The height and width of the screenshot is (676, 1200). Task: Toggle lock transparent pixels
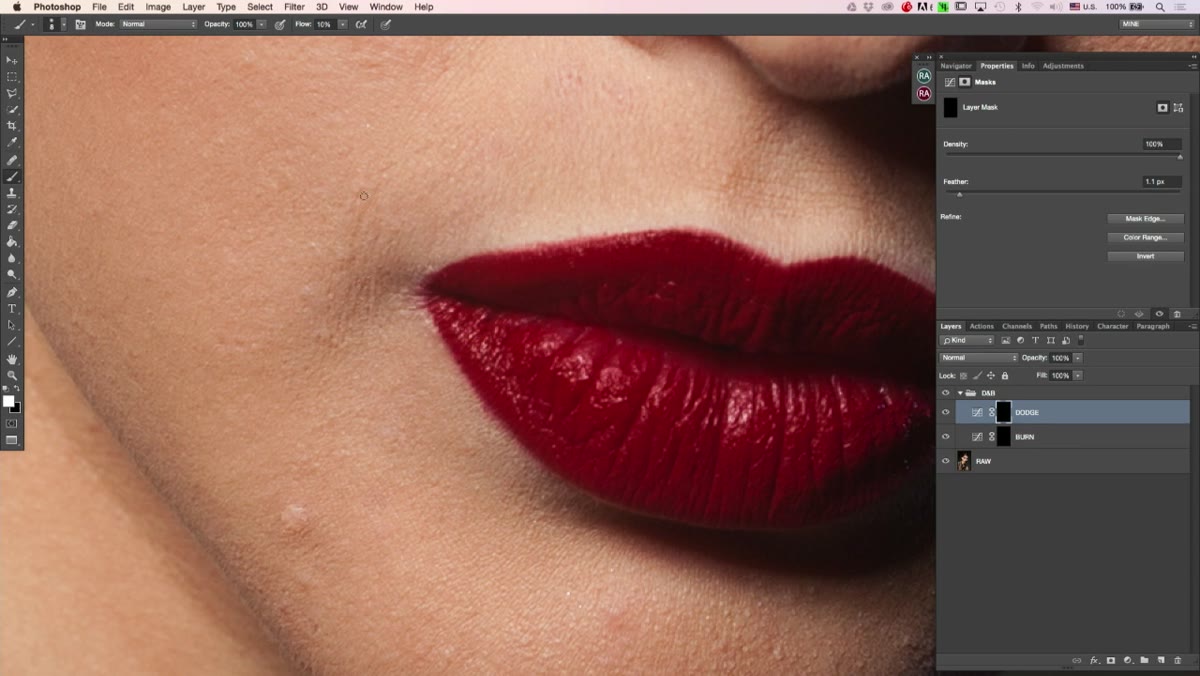pos(963,376)
